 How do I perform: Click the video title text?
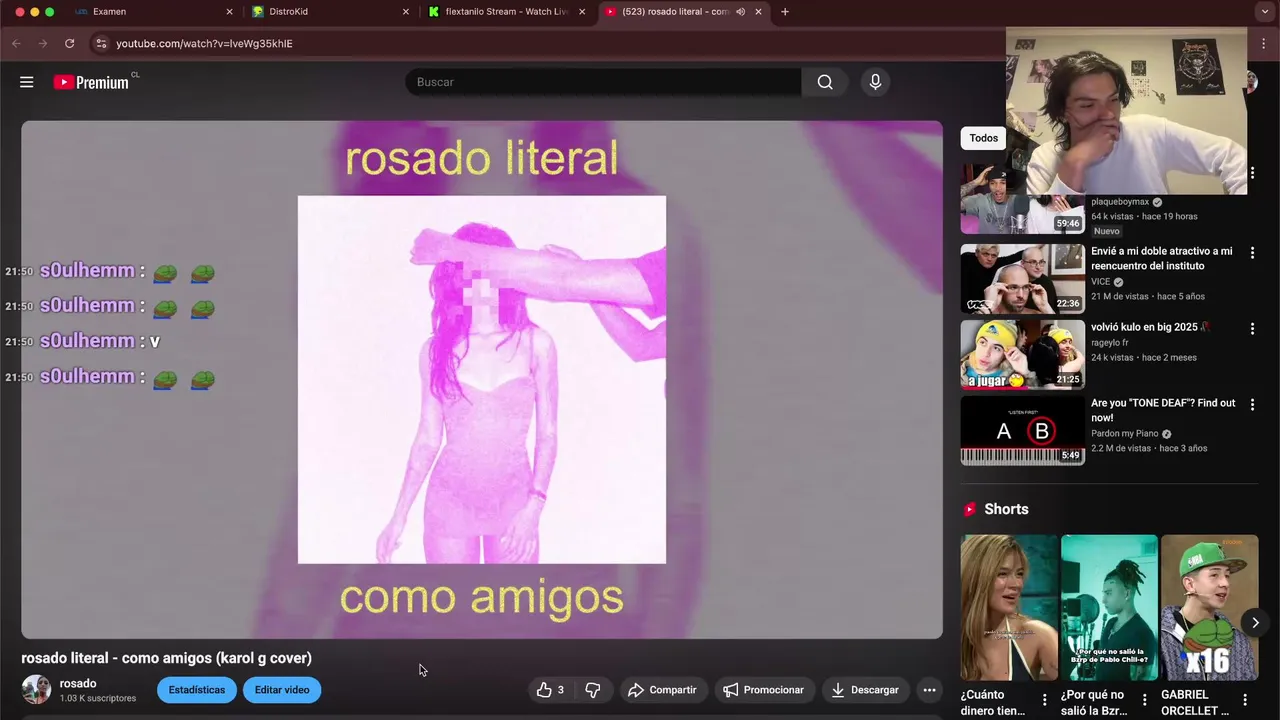(x=166, y=658)
